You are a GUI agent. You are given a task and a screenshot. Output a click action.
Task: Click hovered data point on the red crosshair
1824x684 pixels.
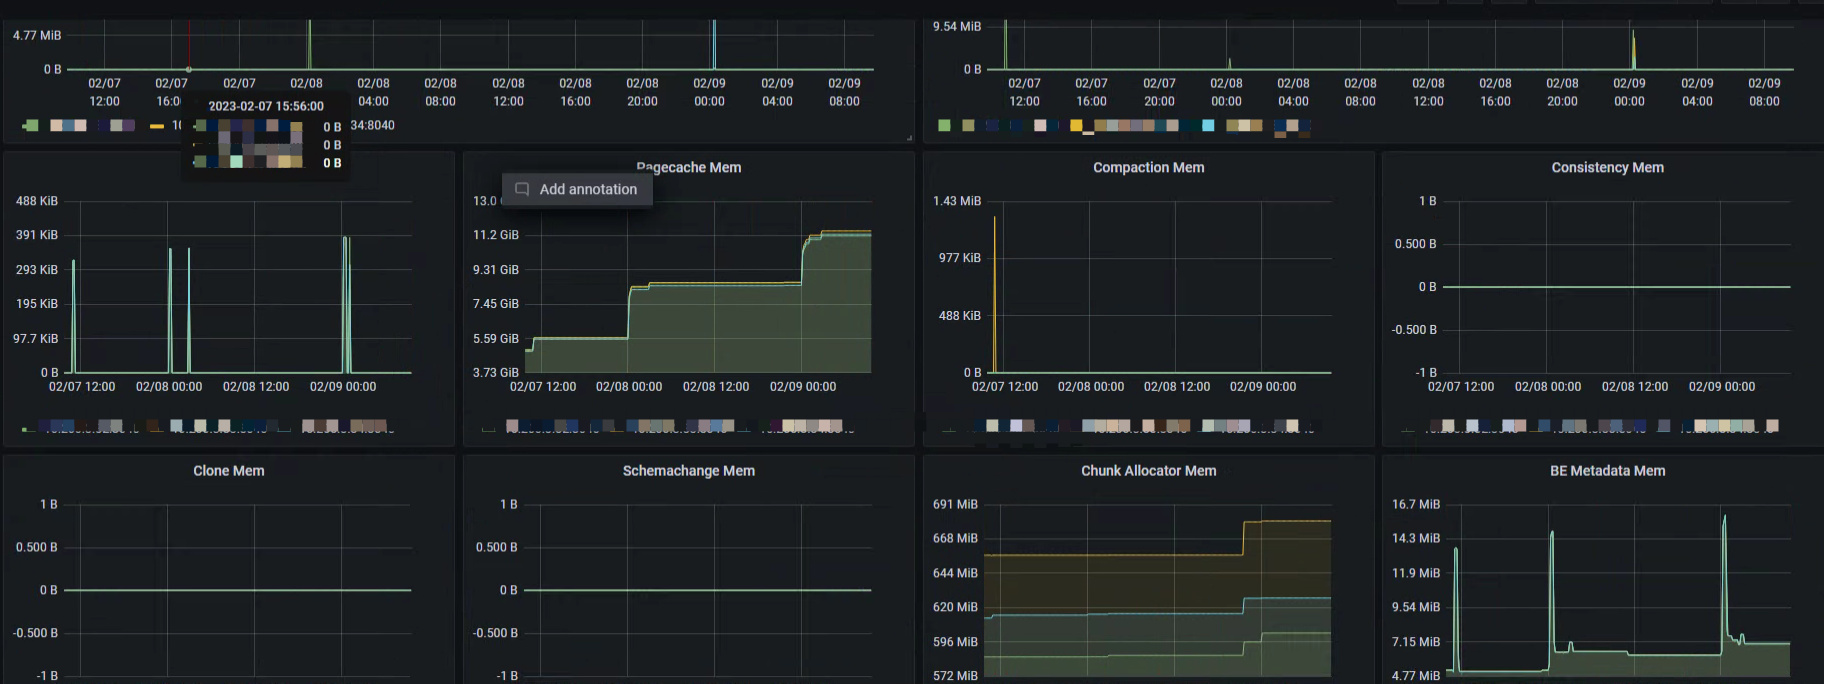coord(189,69)
